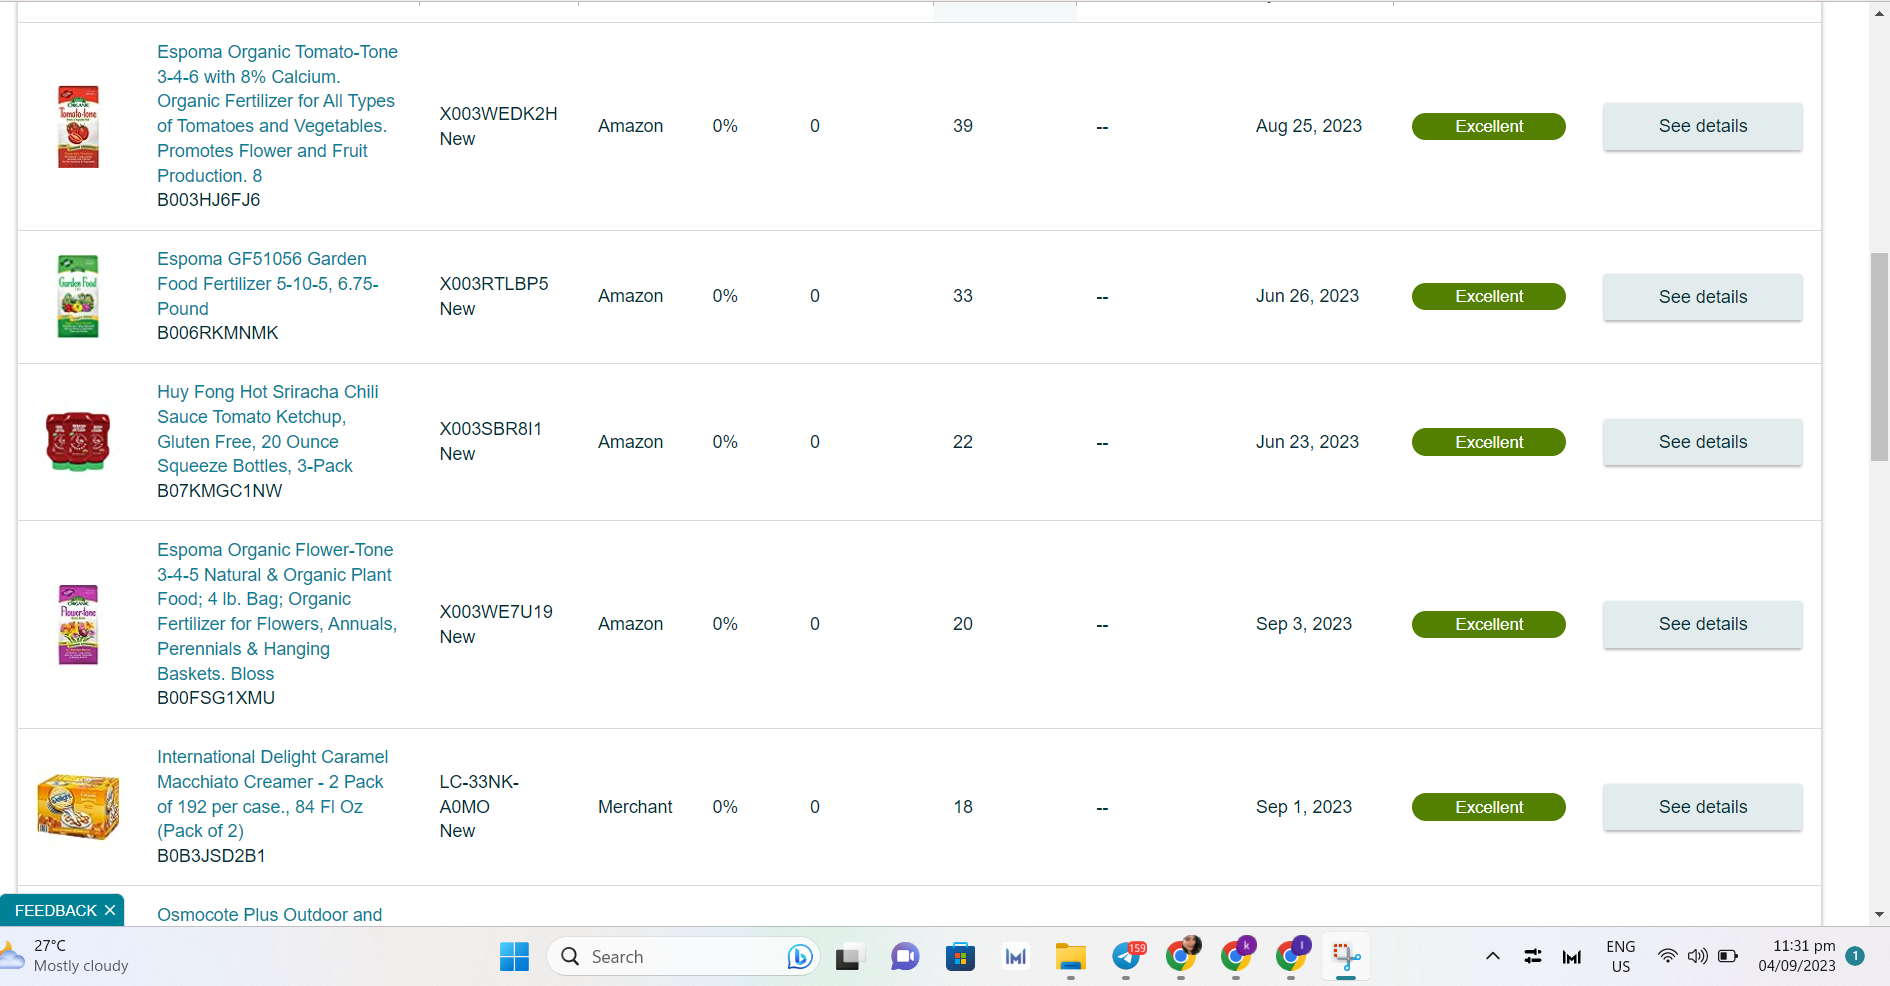The width and height of the screenshot is (1890, 986).
Task: Open clock and calendar at 11:31 pm
Action: click(x=1797, y=956)
